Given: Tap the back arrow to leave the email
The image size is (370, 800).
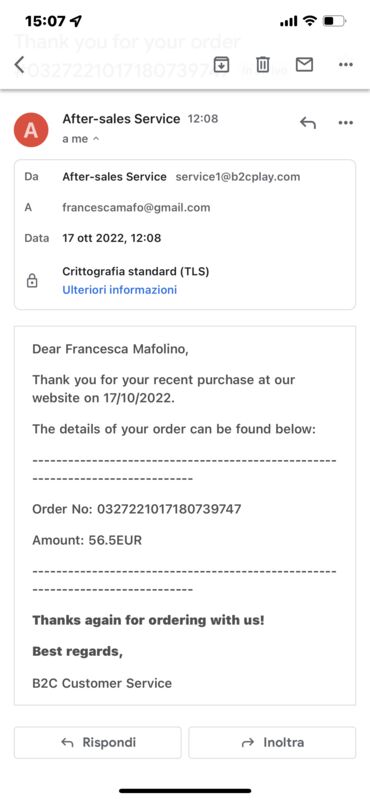Looking at the screenshot, I should click(19, 65).
